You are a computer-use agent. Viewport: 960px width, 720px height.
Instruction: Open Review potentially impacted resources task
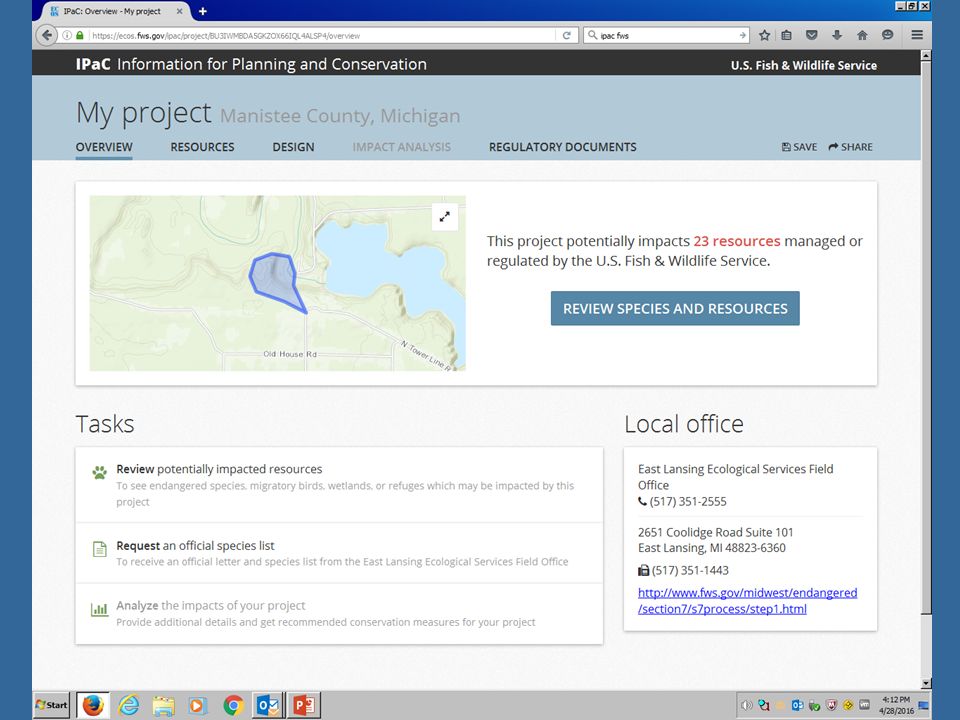click(339, 485)
